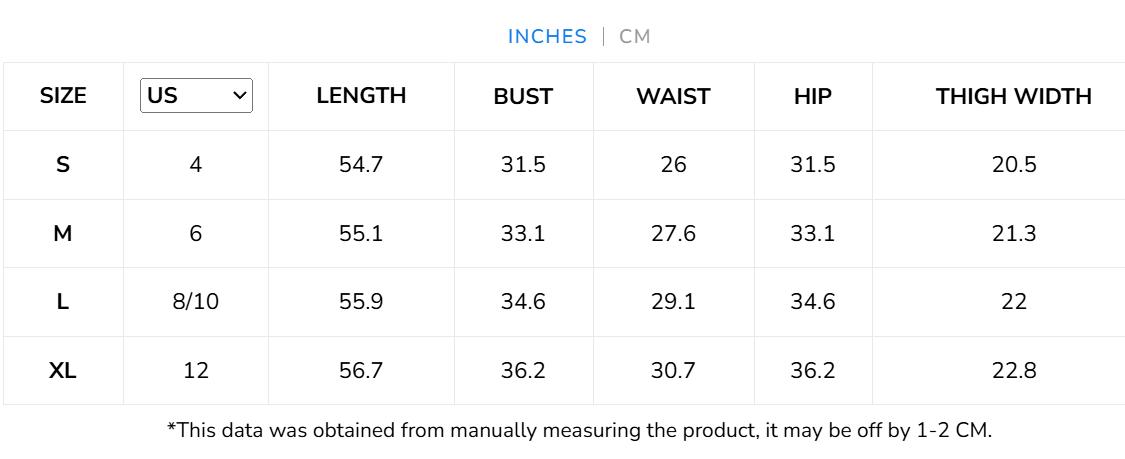Image resolution: width=1125 pixels, height=459 pixels.
Task: Click the 54.7 length value for S
Action: pyautogui.click(x=361, y=165)
